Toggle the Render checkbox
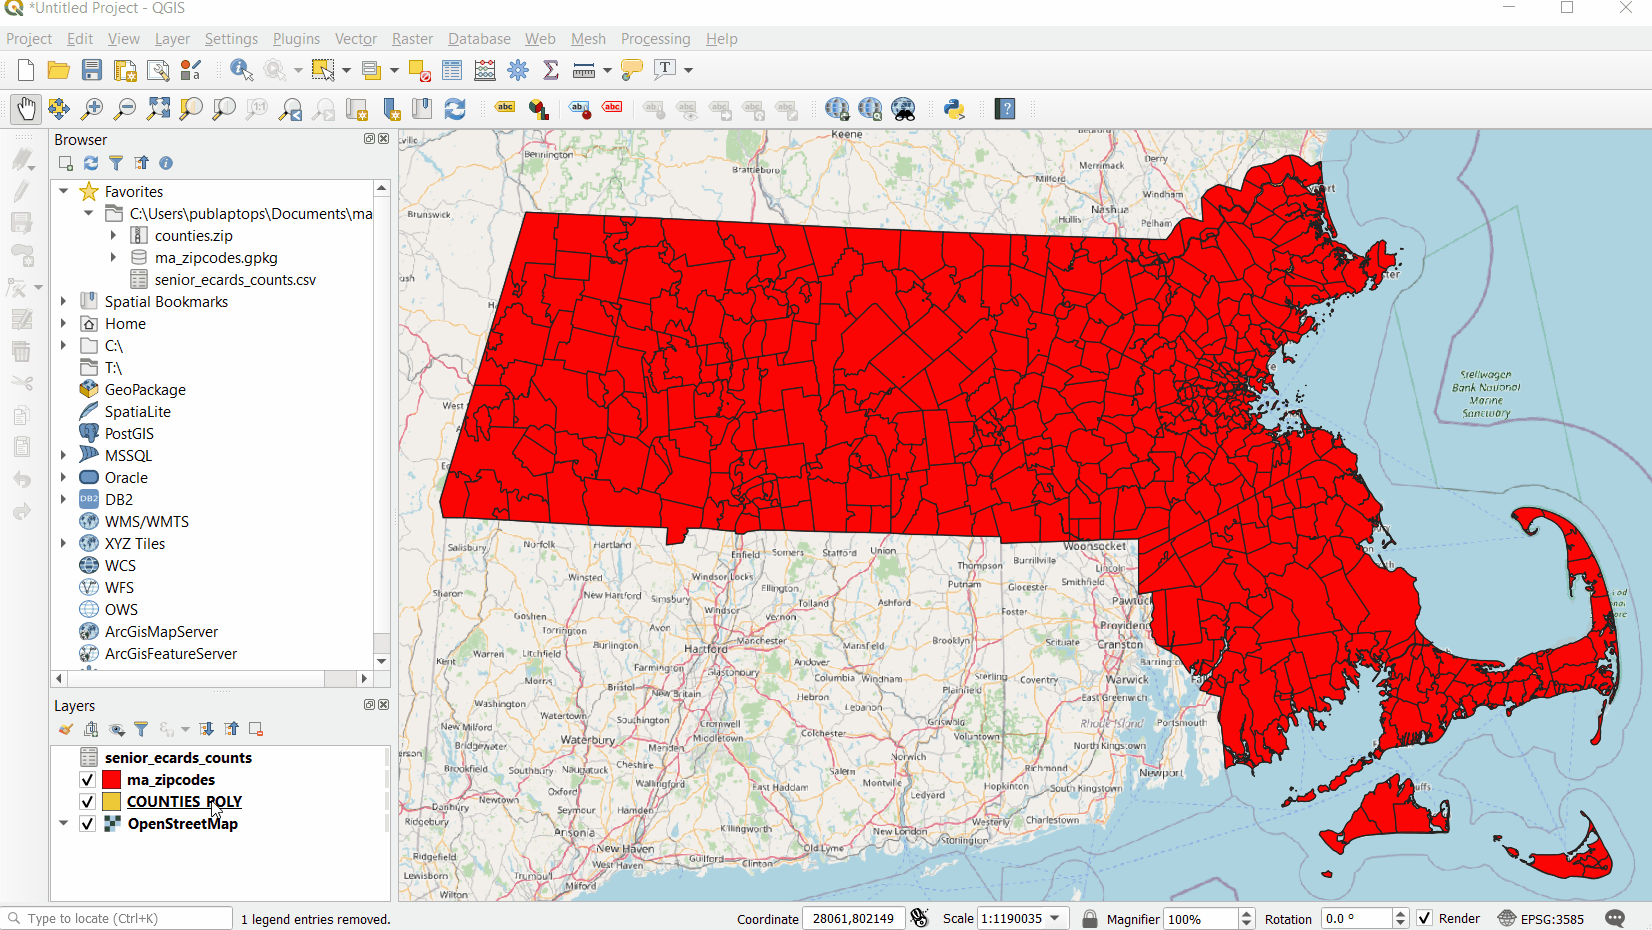This screenshot has width=1652, height=930. 1425,918
